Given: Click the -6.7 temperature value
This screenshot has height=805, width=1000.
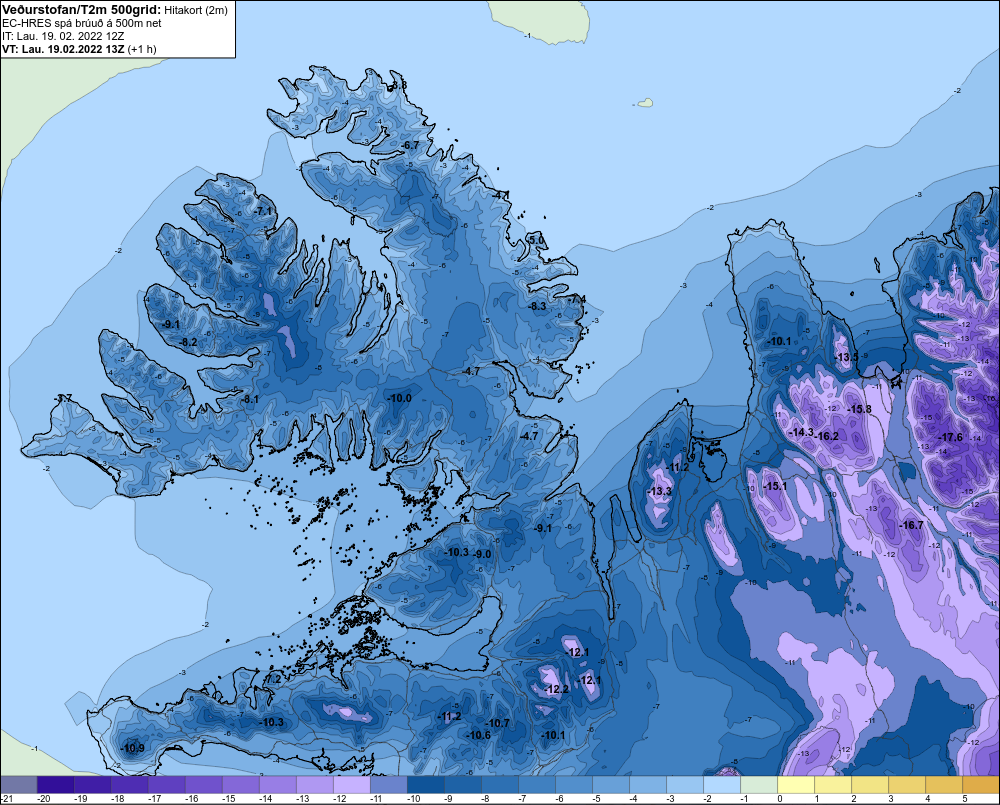Looking at the screenshot, I should pyautogui.click(x=410, y=145).
